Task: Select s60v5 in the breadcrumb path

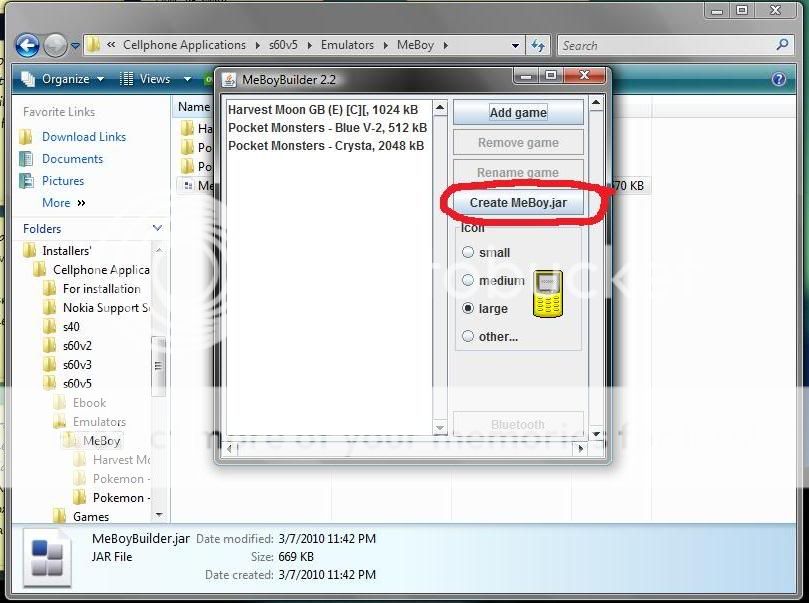Action: pyautogui.click(x=283, y=45)
